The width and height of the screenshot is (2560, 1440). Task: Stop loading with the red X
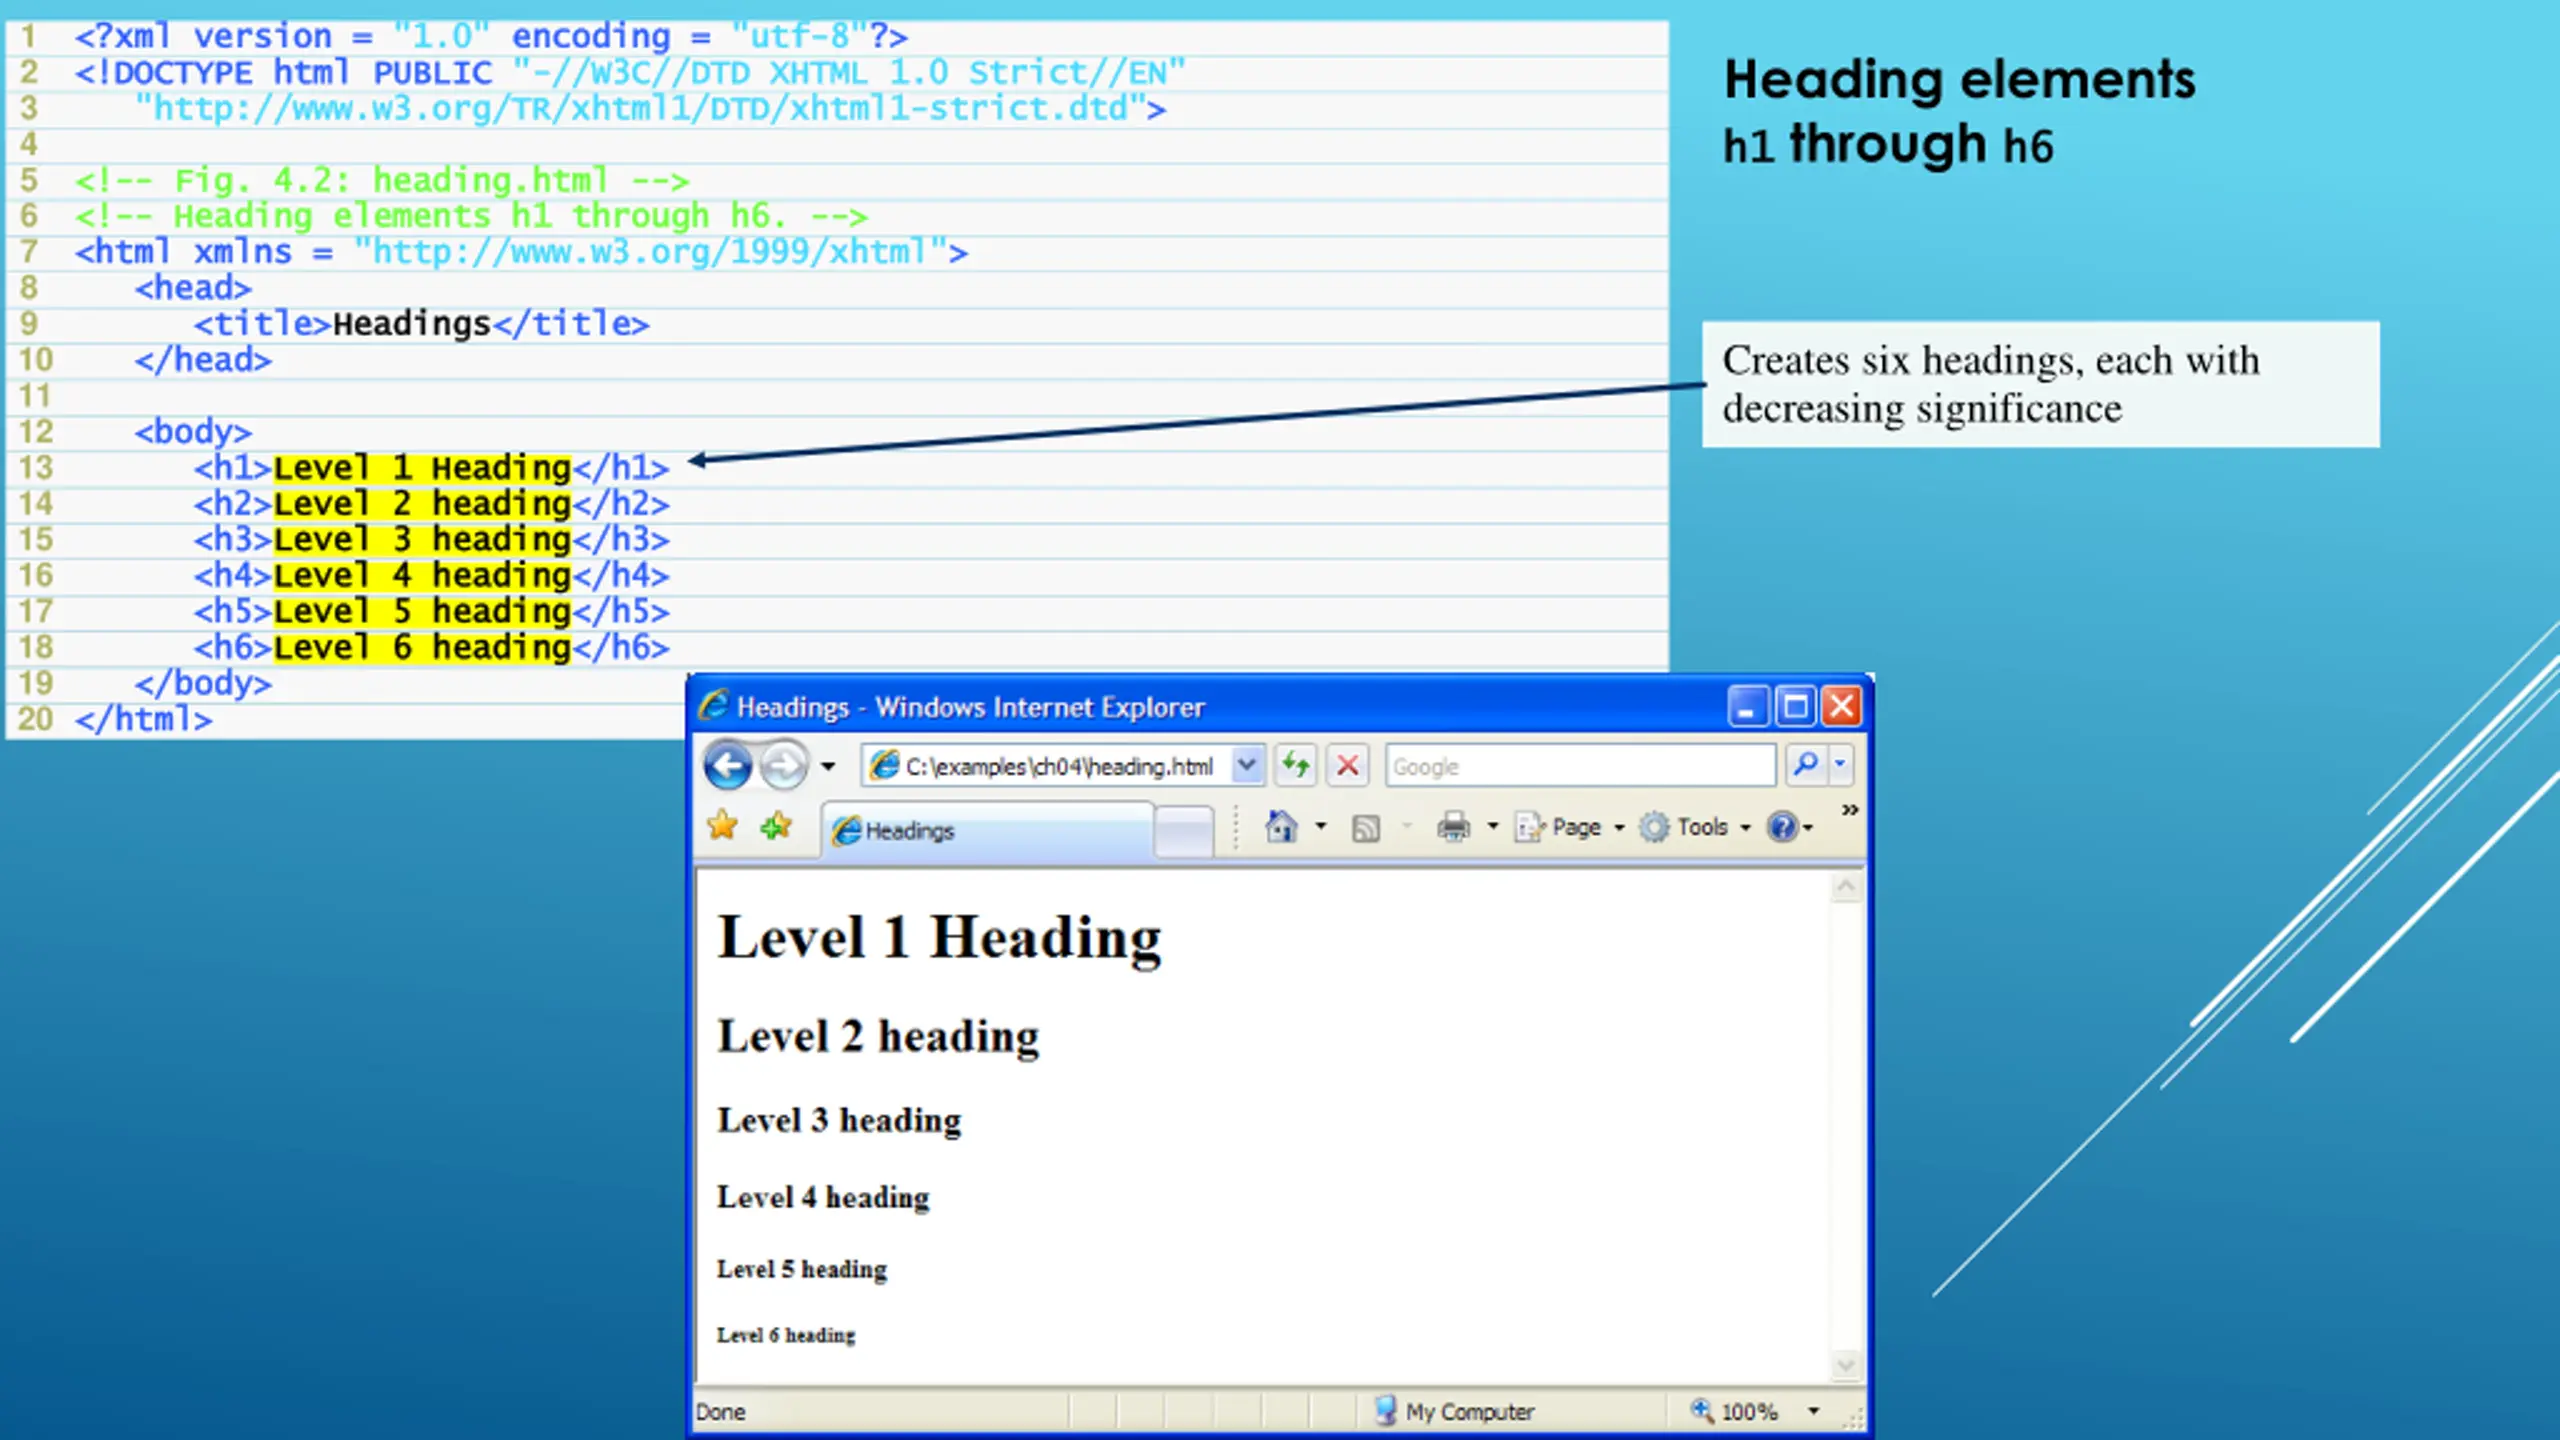1348,766
